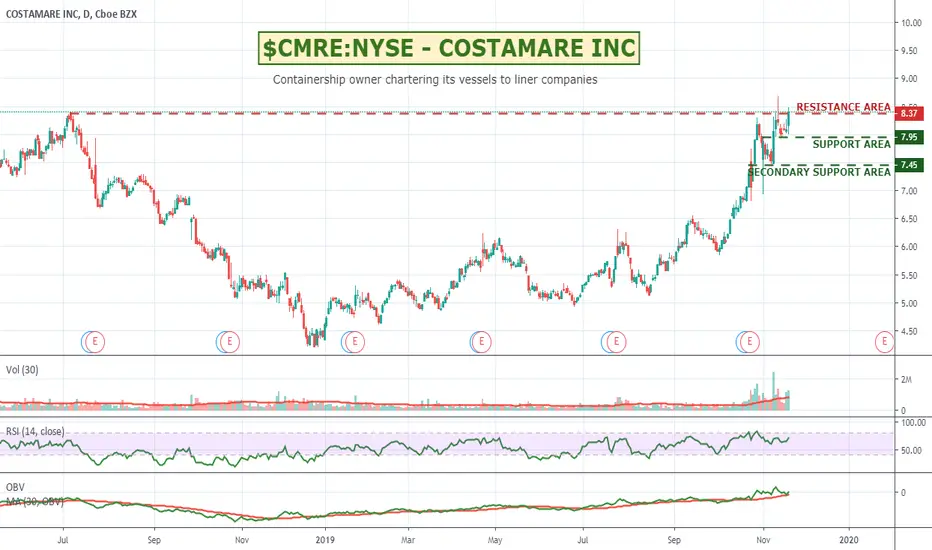Click the 5.00 price axis label
932x550 pixels.
[909, 303]
